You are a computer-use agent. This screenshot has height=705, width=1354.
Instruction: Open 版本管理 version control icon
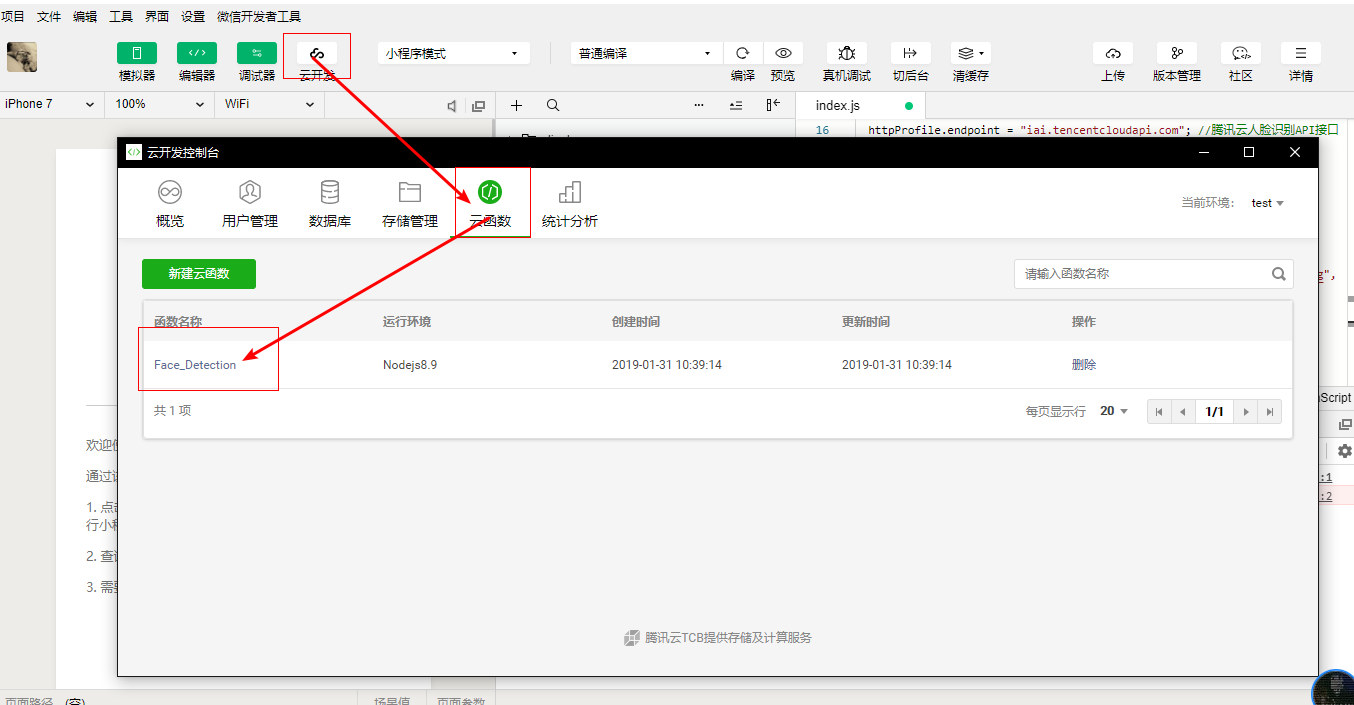[1176, 53]
